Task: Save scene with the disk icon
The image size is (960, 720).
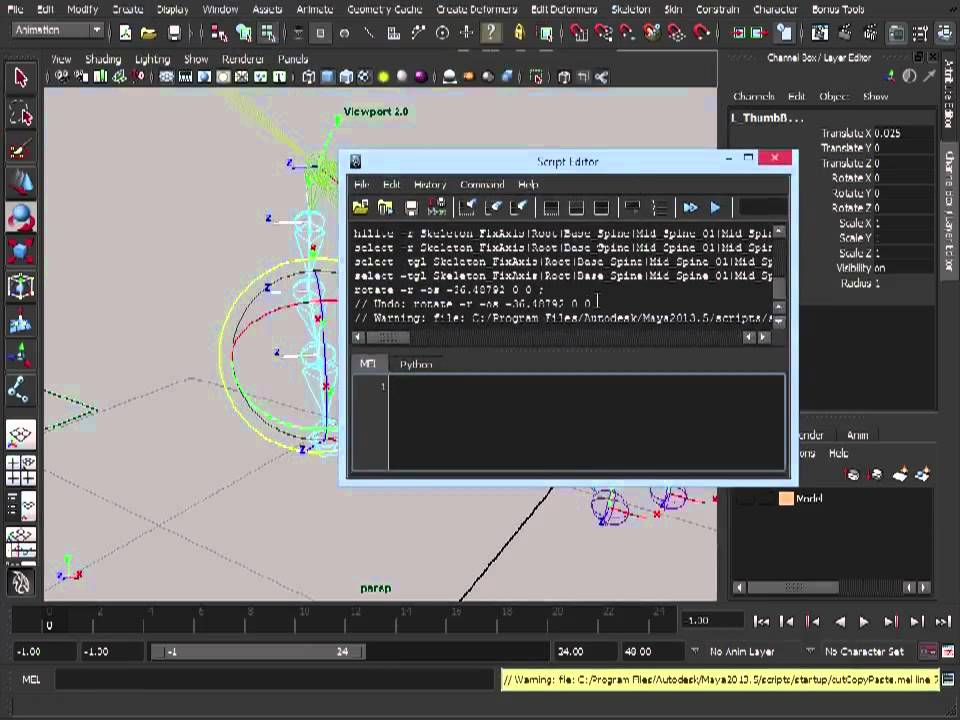Action: click(174, 32)
